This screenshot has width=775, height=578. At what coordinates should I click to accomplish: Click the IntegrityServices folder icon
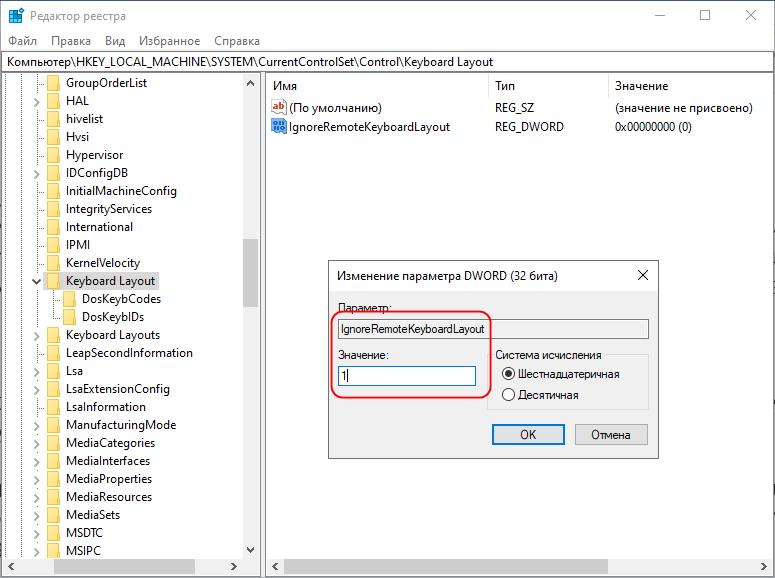tap(54, 209)
